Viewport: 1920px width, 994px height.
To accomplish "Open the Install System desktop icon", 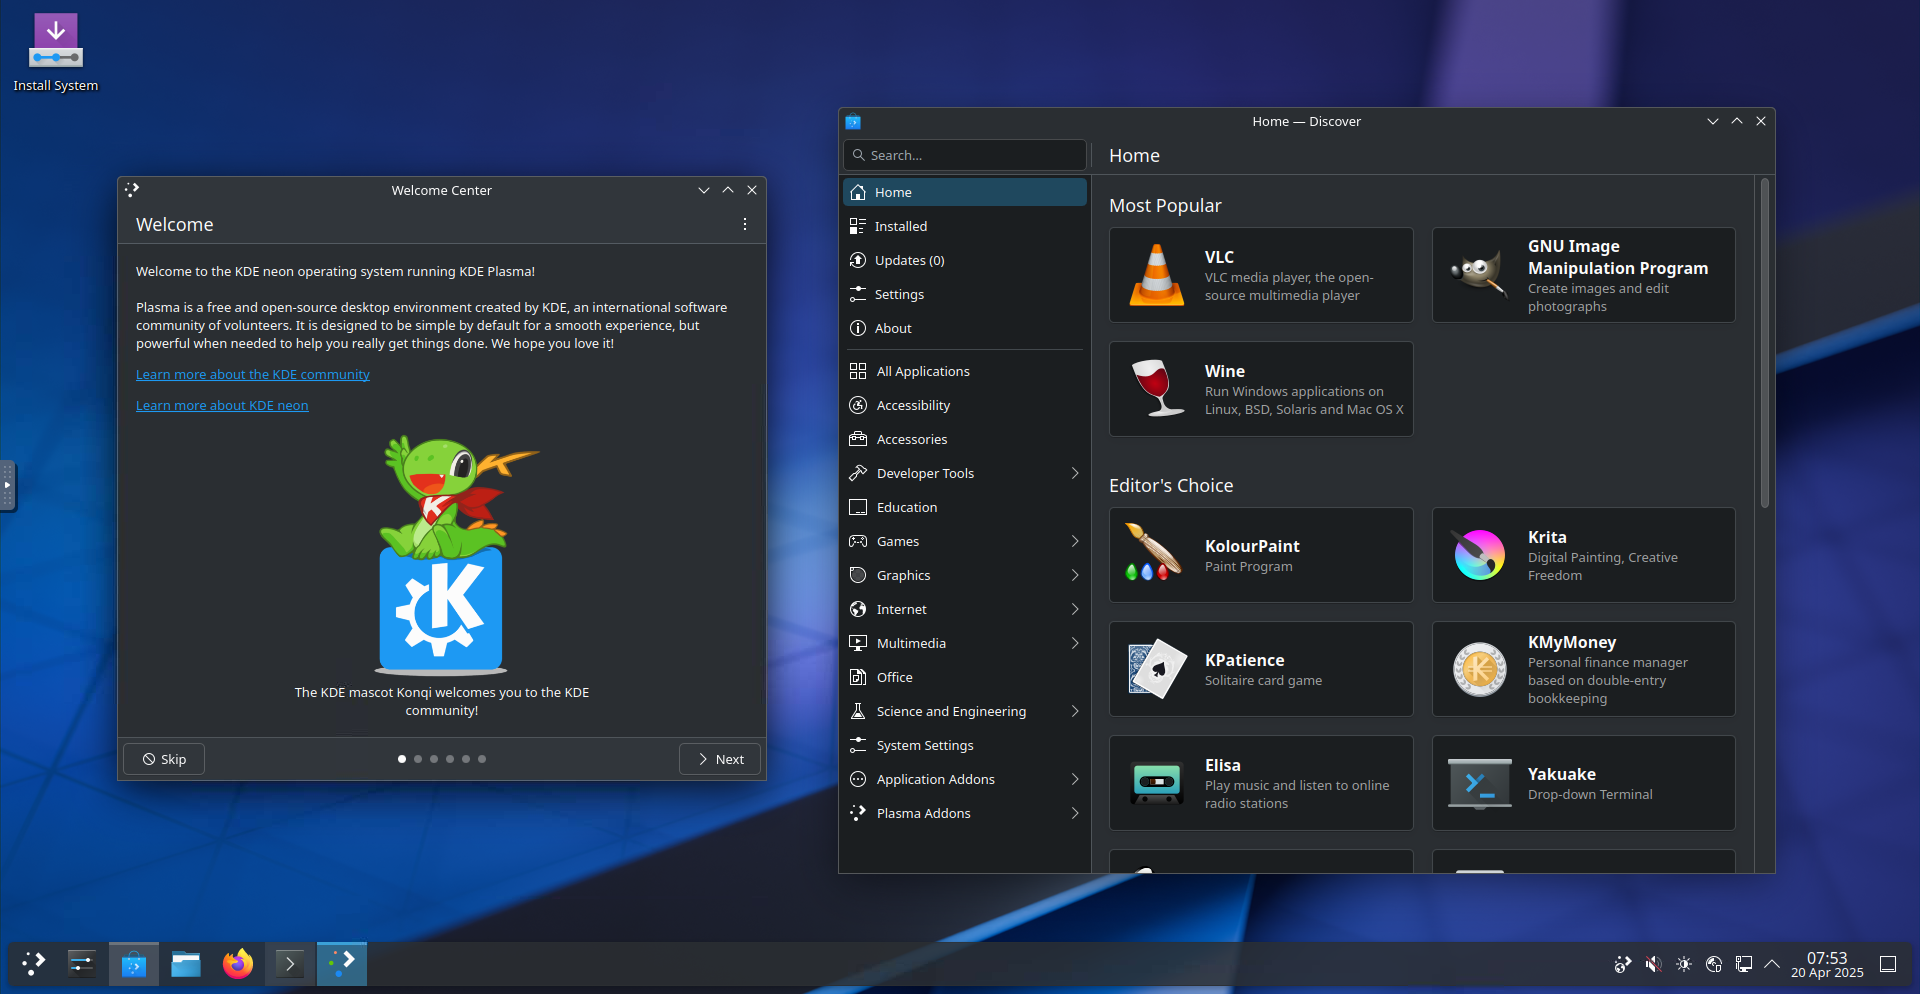I will 56,53.
